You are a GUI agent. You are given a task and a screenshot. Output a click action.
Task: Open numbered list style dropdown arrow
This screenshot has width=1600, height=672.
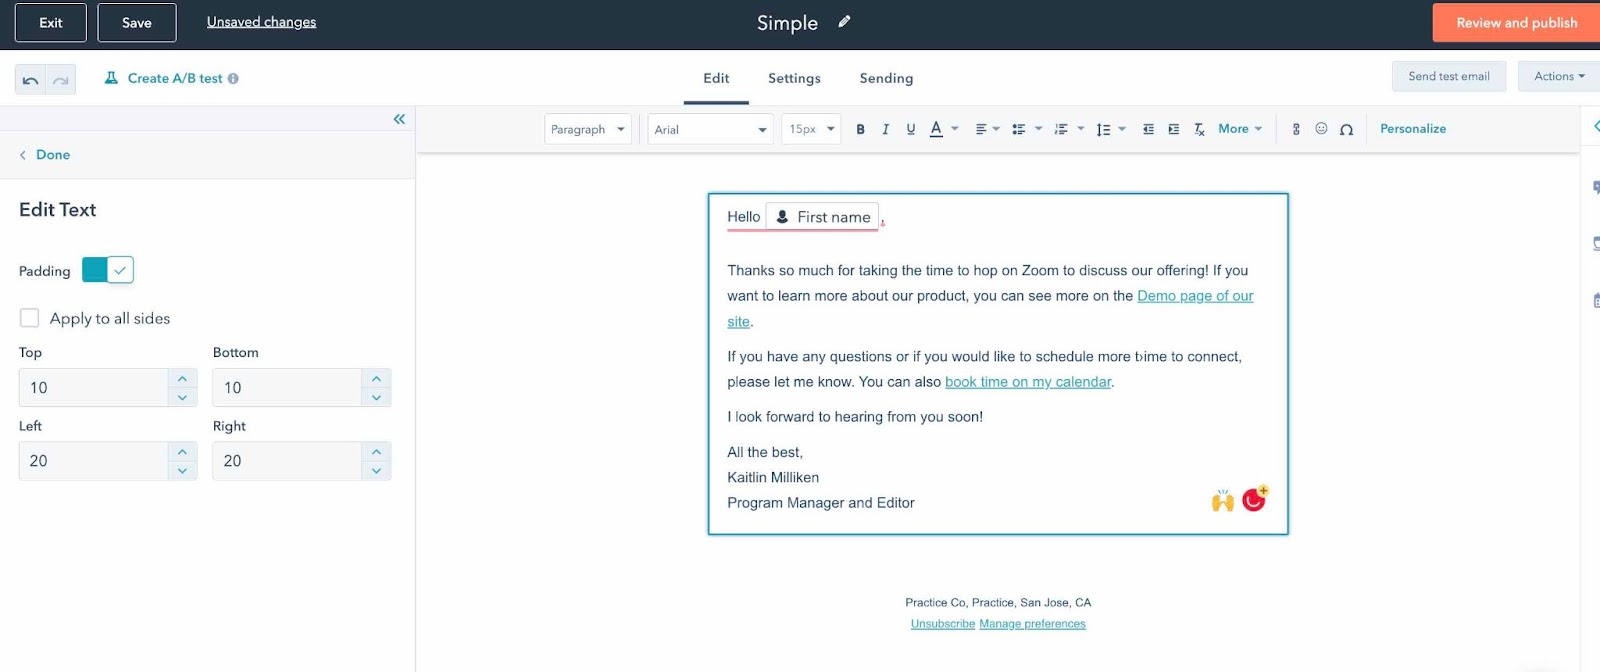coord(1080,129)
